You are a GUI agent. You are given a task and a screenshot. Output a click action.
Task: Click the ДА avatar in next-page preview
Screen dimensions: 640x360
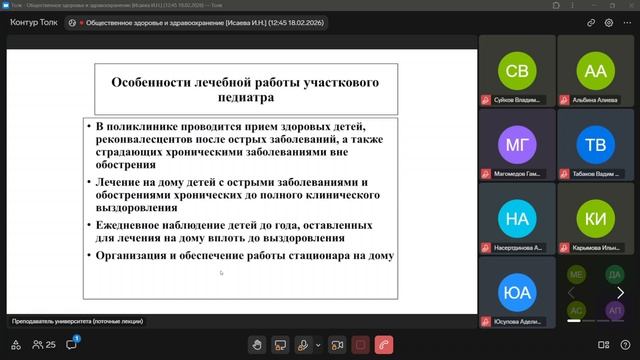(x=615, y=275)
